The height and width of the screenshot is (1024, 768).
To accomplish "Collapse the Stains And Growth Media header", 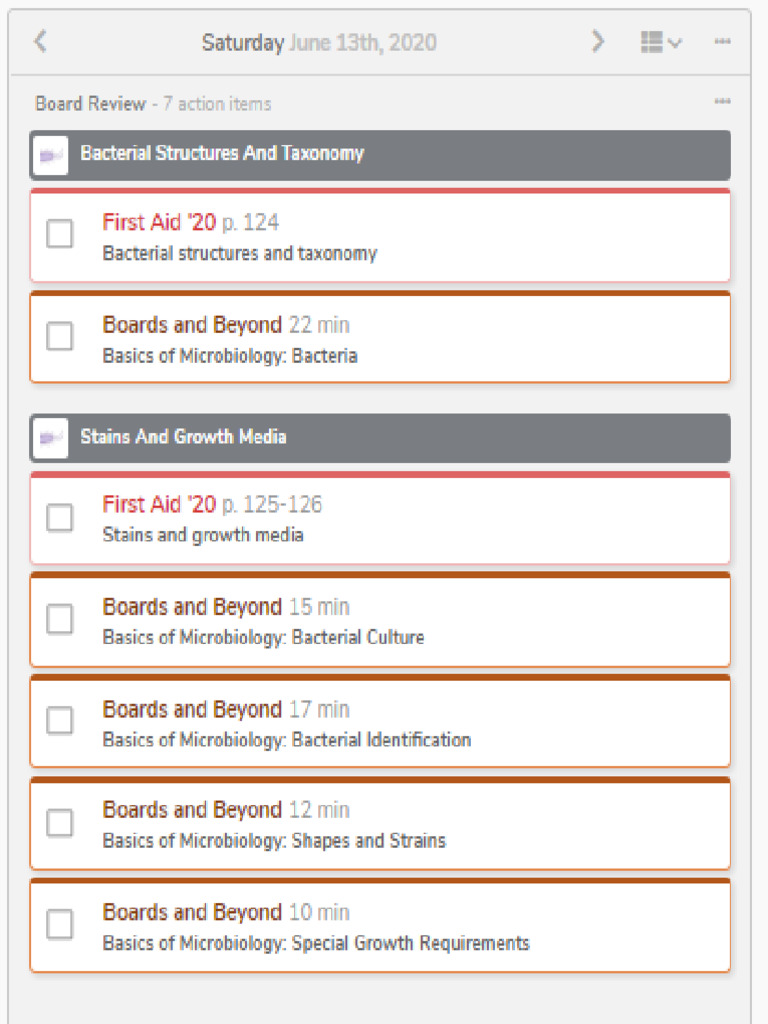I will 400,438.
